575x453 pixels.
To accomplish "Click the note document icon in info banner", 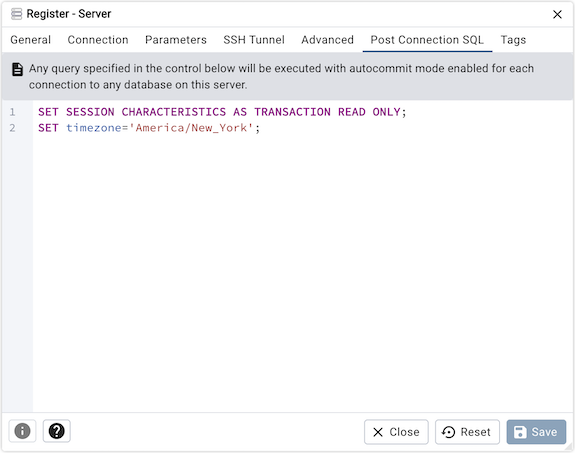I will 17,69.
